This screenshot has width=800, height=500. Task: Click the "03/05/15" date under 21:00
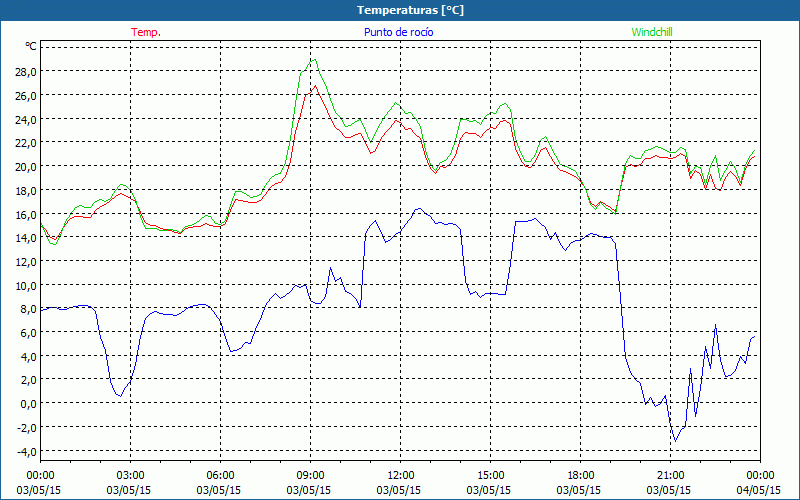669,490
